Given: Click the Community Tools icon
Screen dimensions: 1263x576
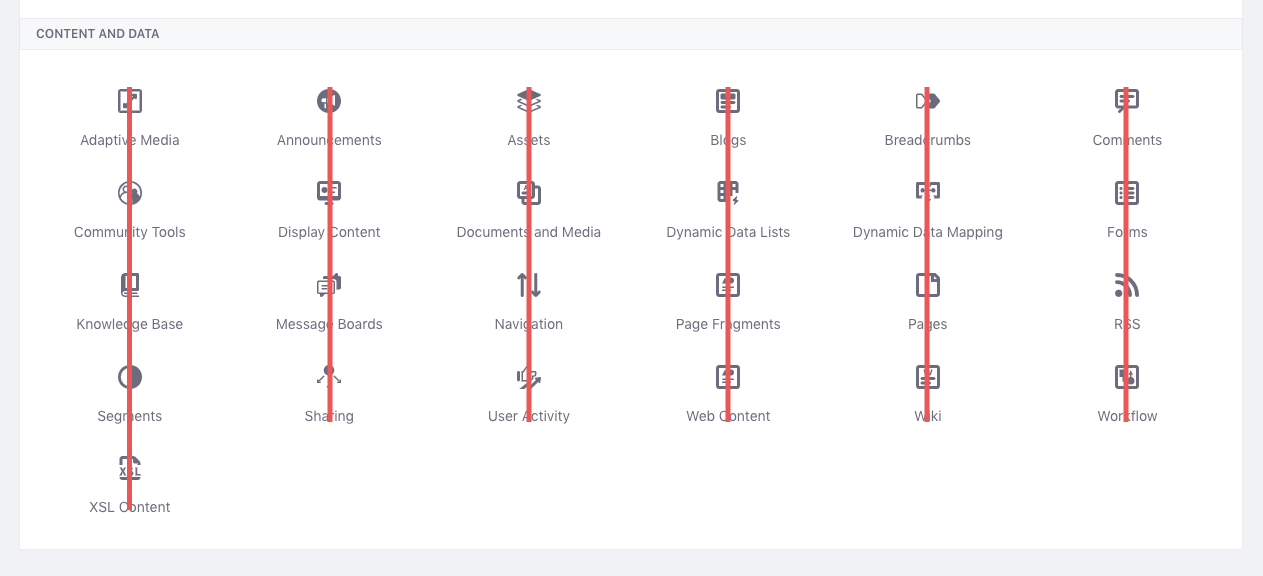Looking at the screenshot, I should pyautogui.click(x=129, y=192).
